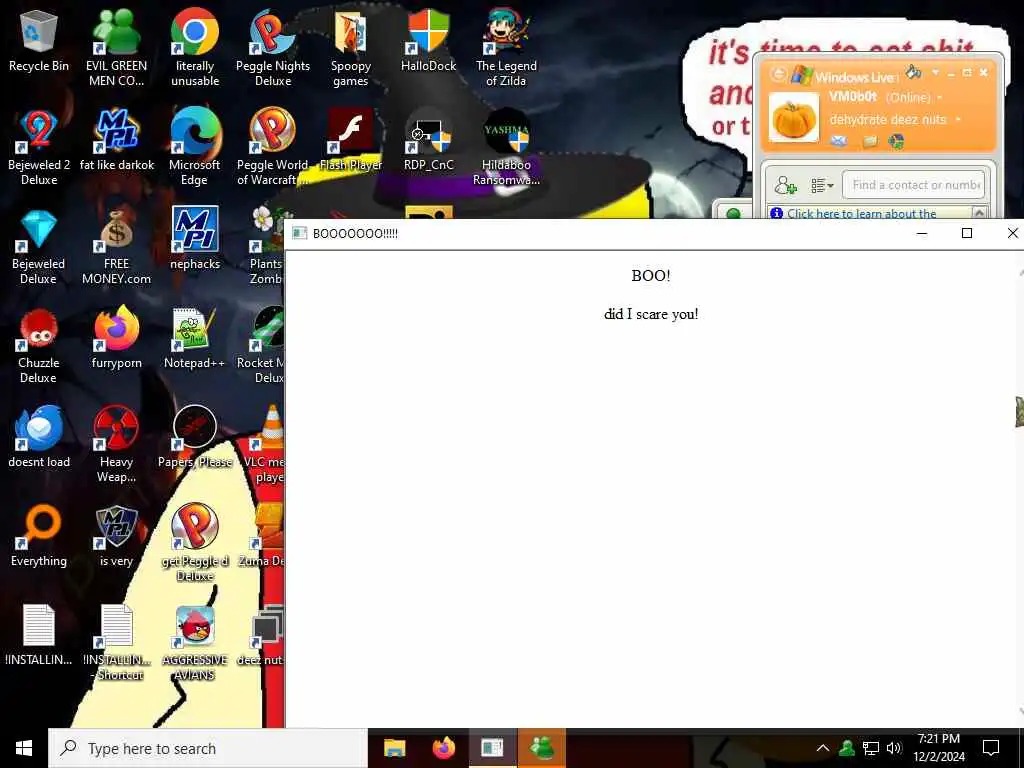Image resolution: width=1024 pixels, height=768 pixels.
Task: Open the Spoopy games folder
Action: click(351, 47)
